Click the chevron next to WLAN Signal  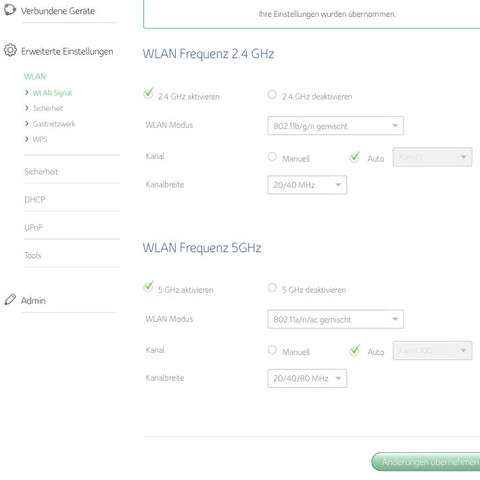pyautogui.click(x=27, y=92)
